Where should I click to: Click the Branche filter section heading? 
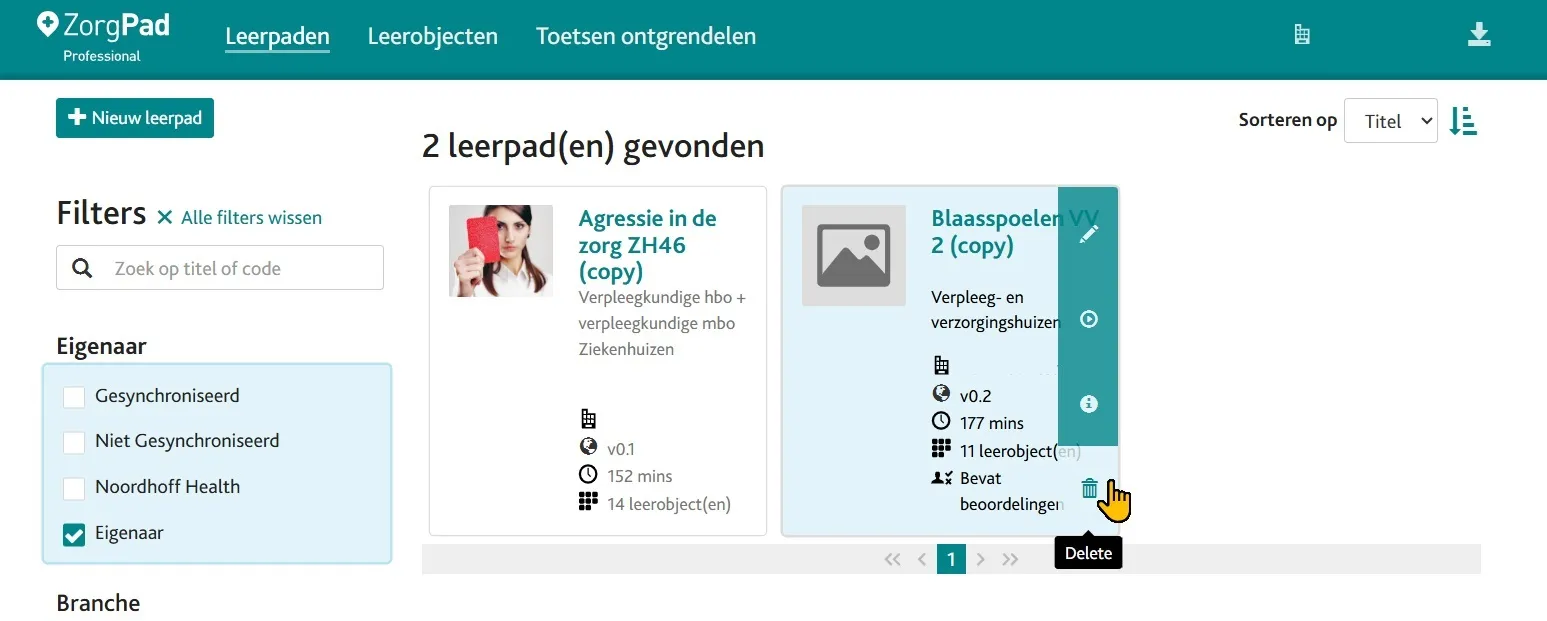pyautogui.click(x=98, y=603)
